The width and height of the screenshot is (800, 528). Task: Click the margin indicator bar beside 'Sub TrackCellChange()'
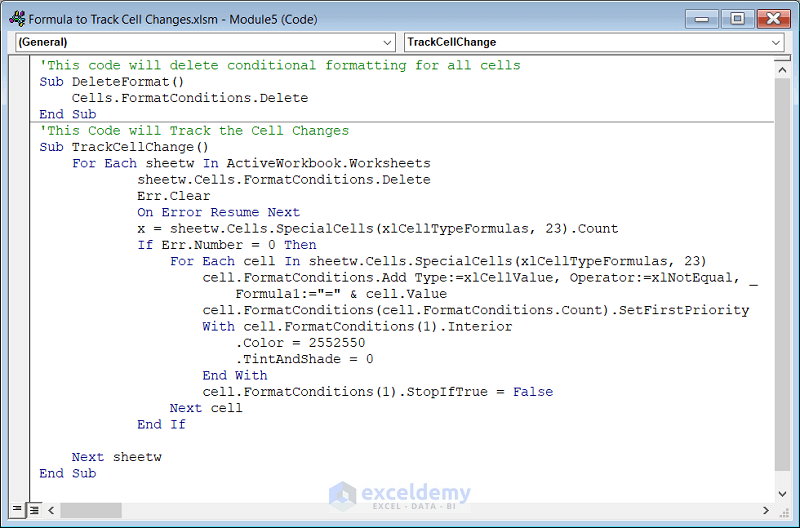pyautogui.click(x=19, y=147)
